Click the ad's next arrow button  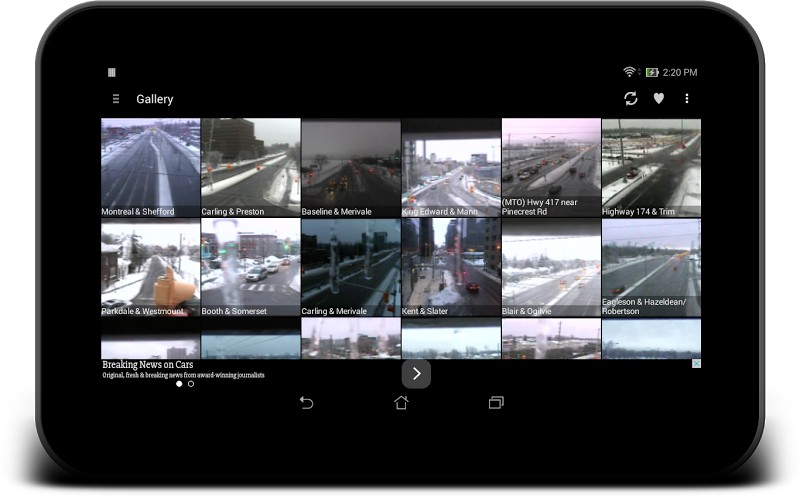tap(416, 374)
